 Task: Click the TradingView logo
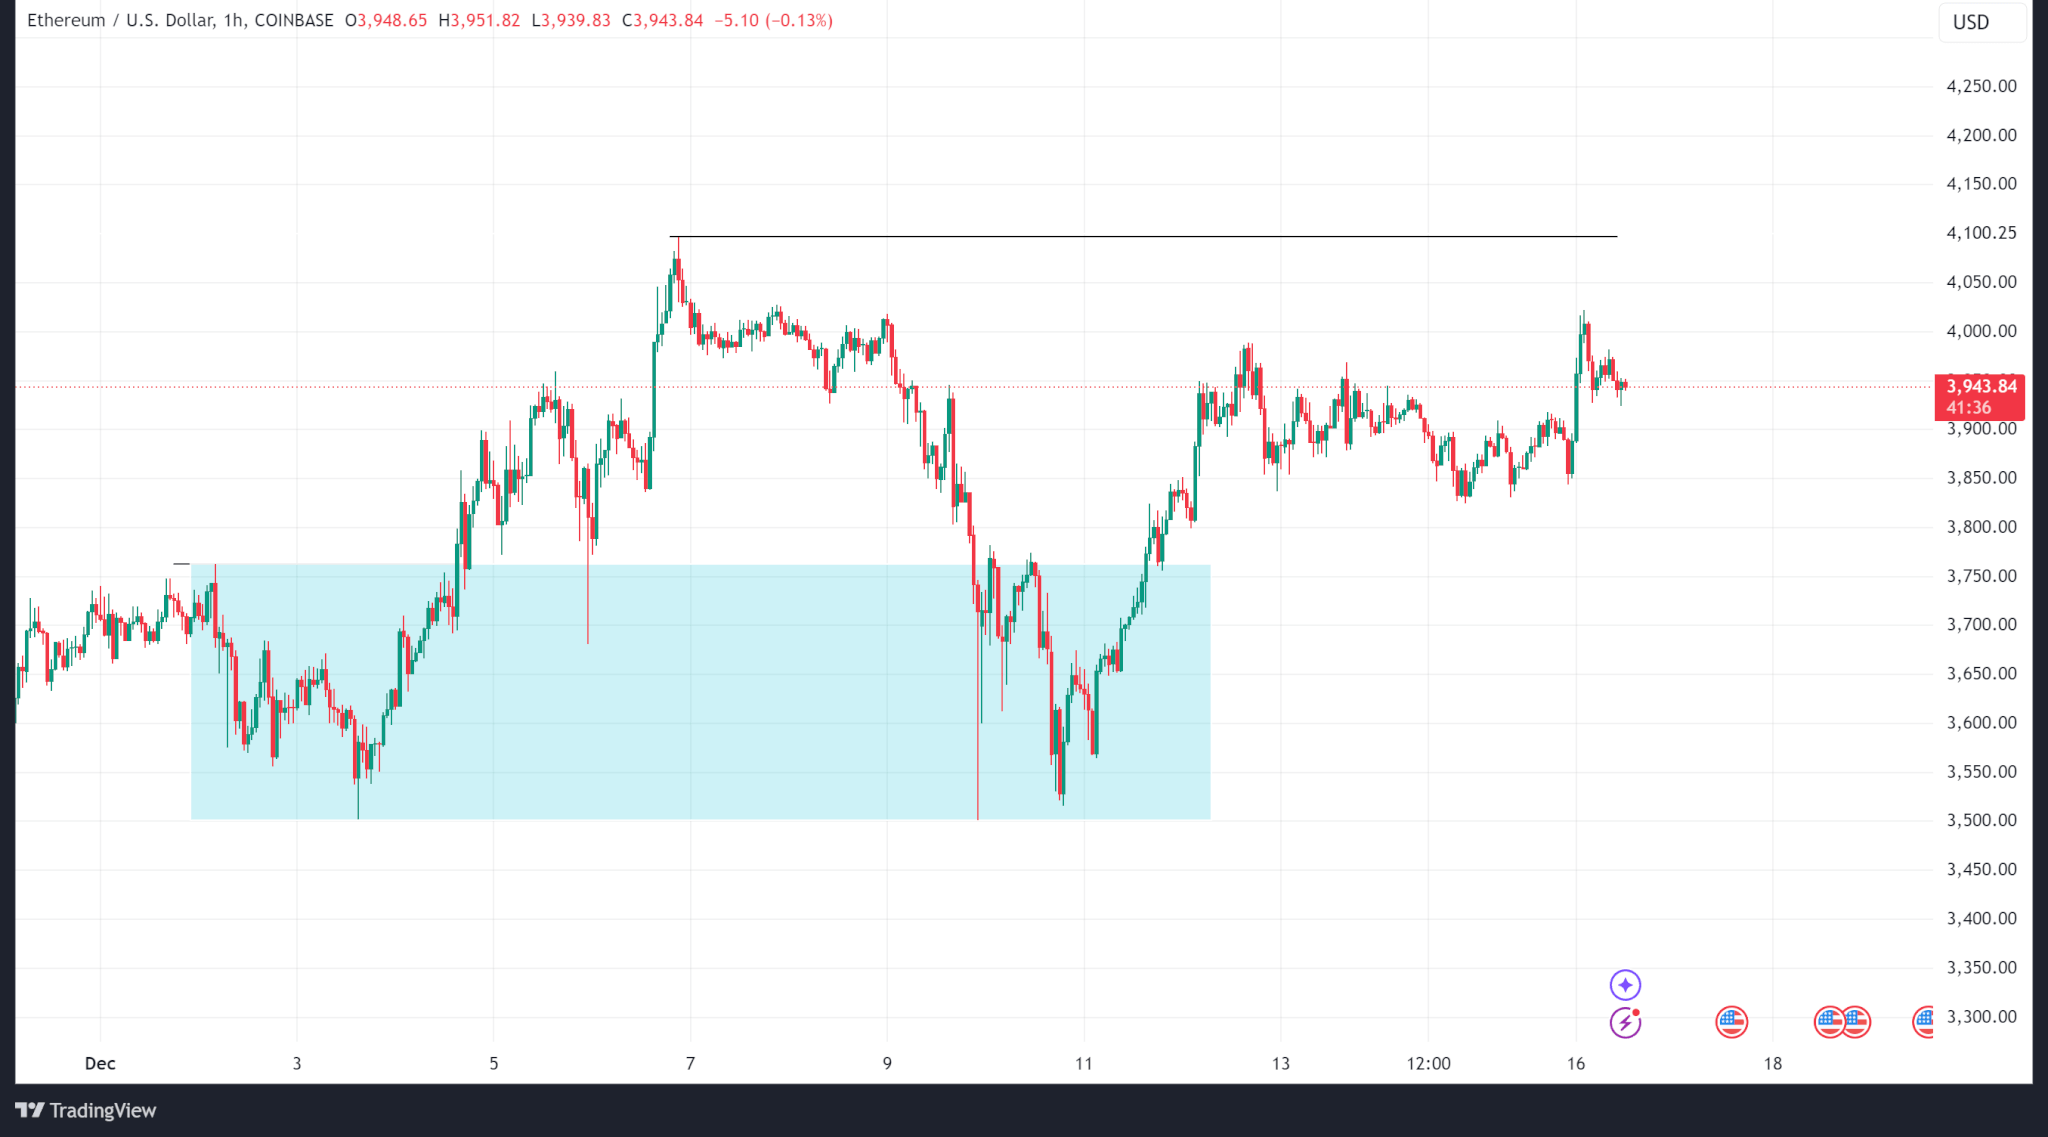pos(86,1110)
